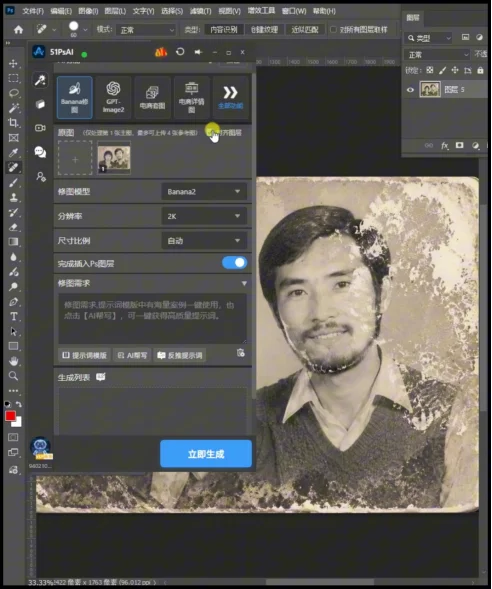Select the Crop tool
The width and height of the screenshot is (492, 589).
click(x=13, y=123)
